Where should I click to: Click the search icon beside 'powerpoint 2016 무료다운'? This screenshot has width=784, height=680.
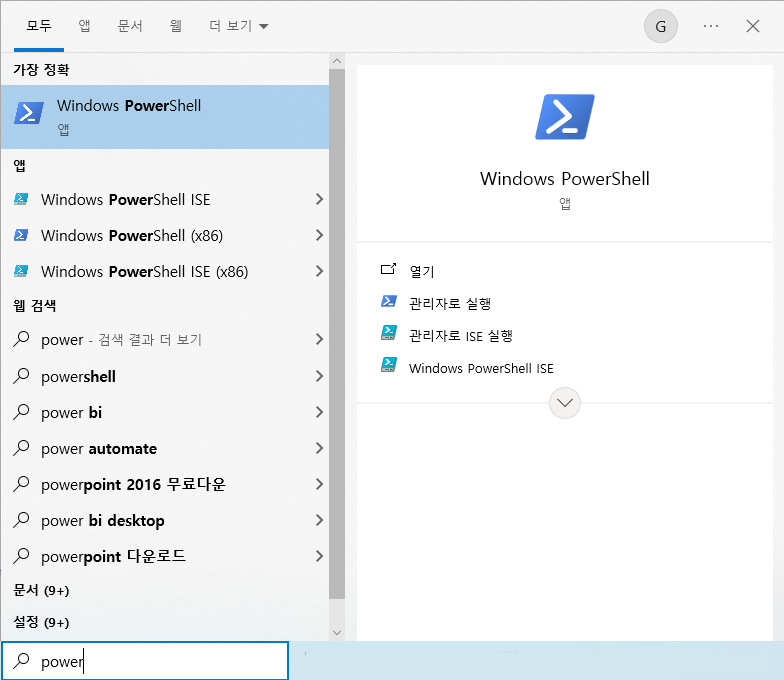coord(21,484)
